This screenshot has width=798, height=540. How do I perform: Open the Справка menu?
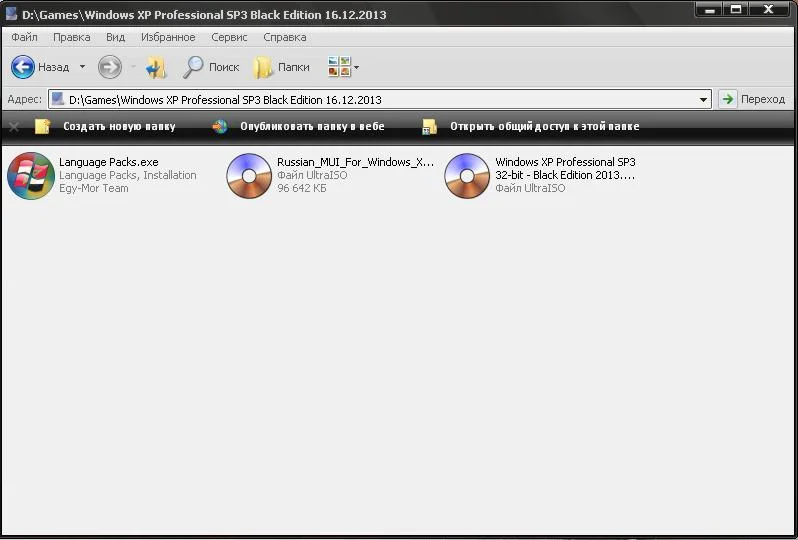(284, 37)
